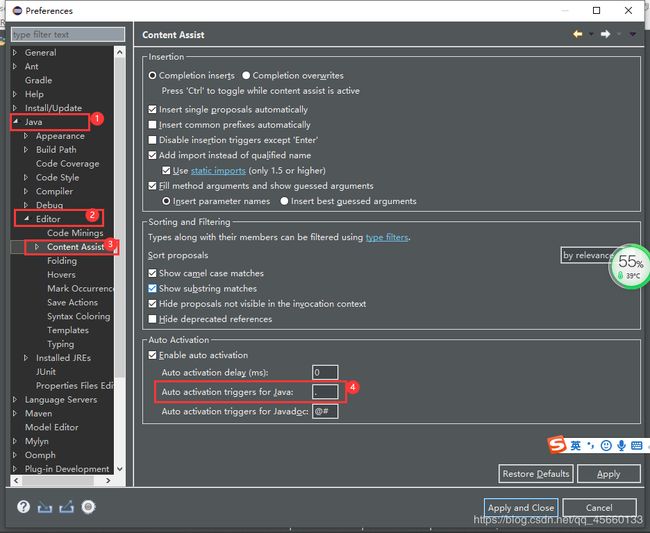The height and width of the screenshot is (533, 650).
Task: Open the type filters link
Action: point(386,237)
